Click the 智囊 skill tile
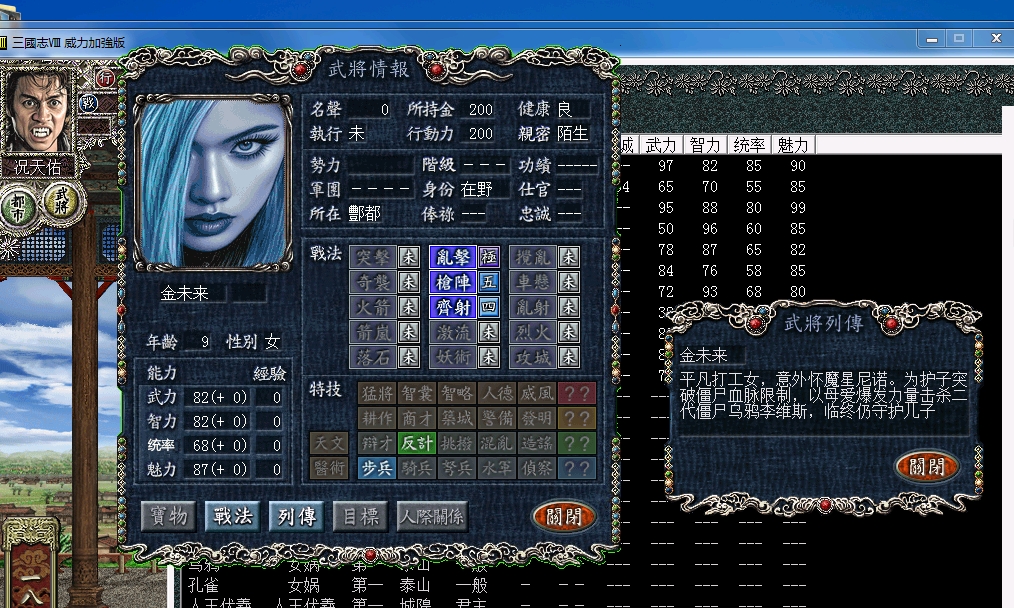This screenshot has width=1014, height=608. pyautogui.click(x=417, y=393)
